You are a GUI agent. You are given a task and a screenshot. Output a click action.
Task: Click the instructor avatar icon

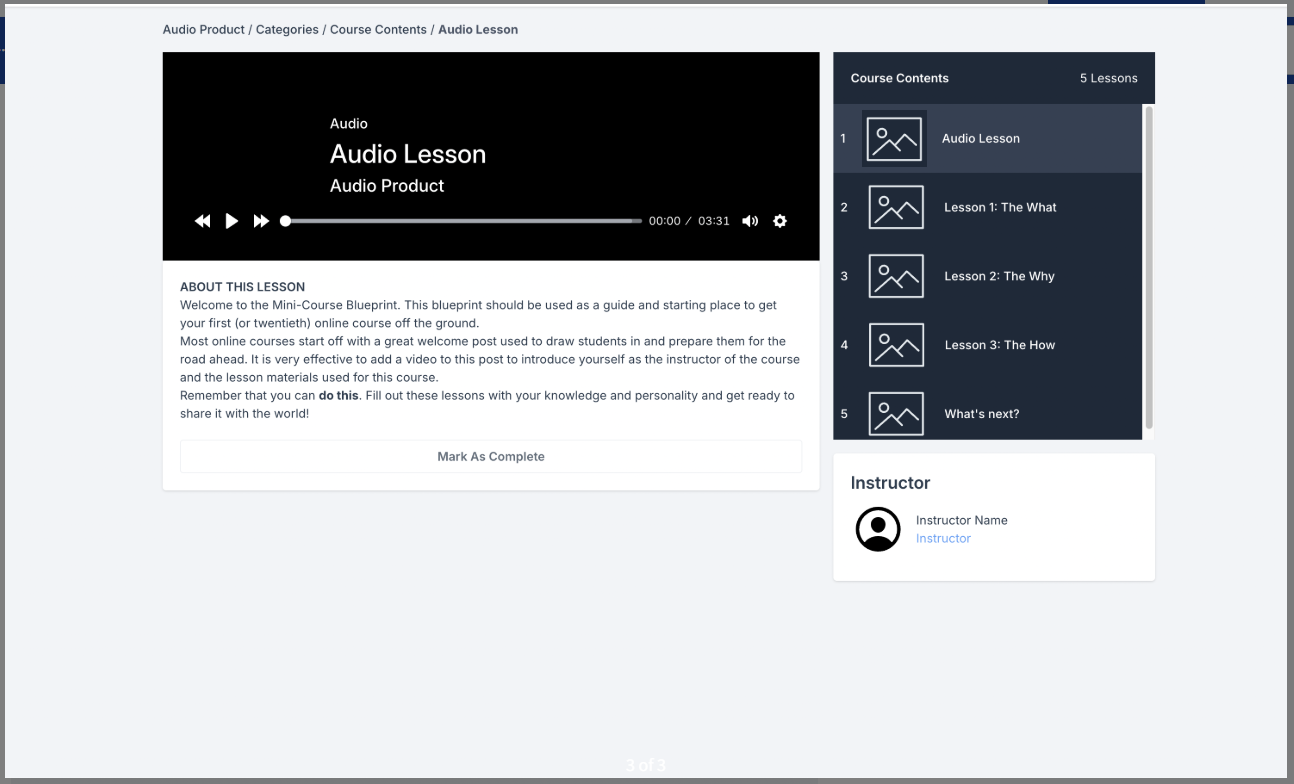pyautogui.click(x=878, y=529)
